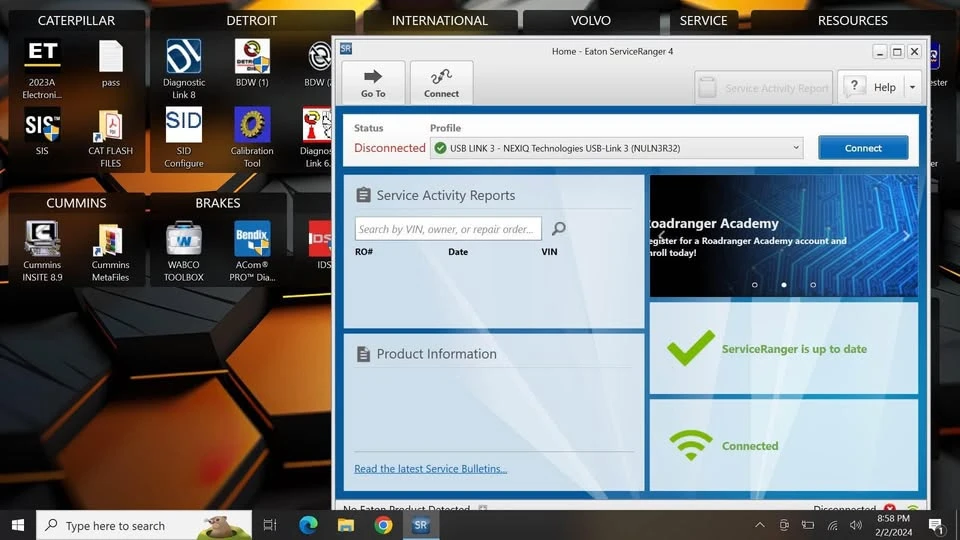Click the BRAKES desktop group header
This screenshot has width=960, height=540.
click(x=218, y=203)
